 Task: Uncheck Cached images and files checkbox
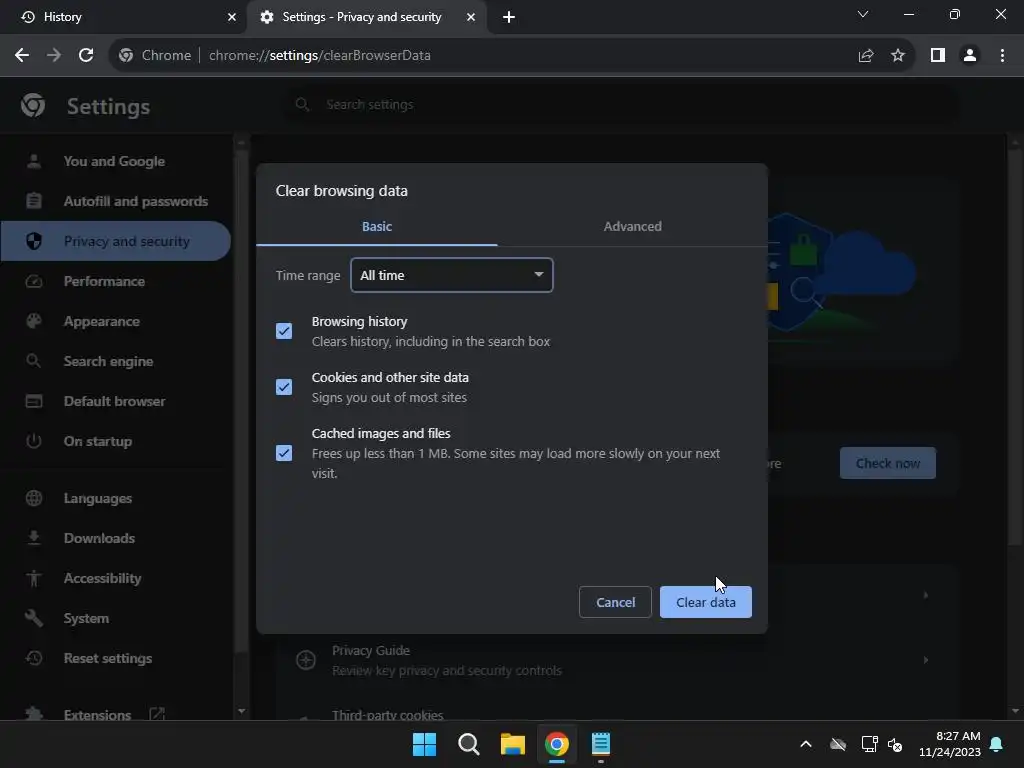284,453
